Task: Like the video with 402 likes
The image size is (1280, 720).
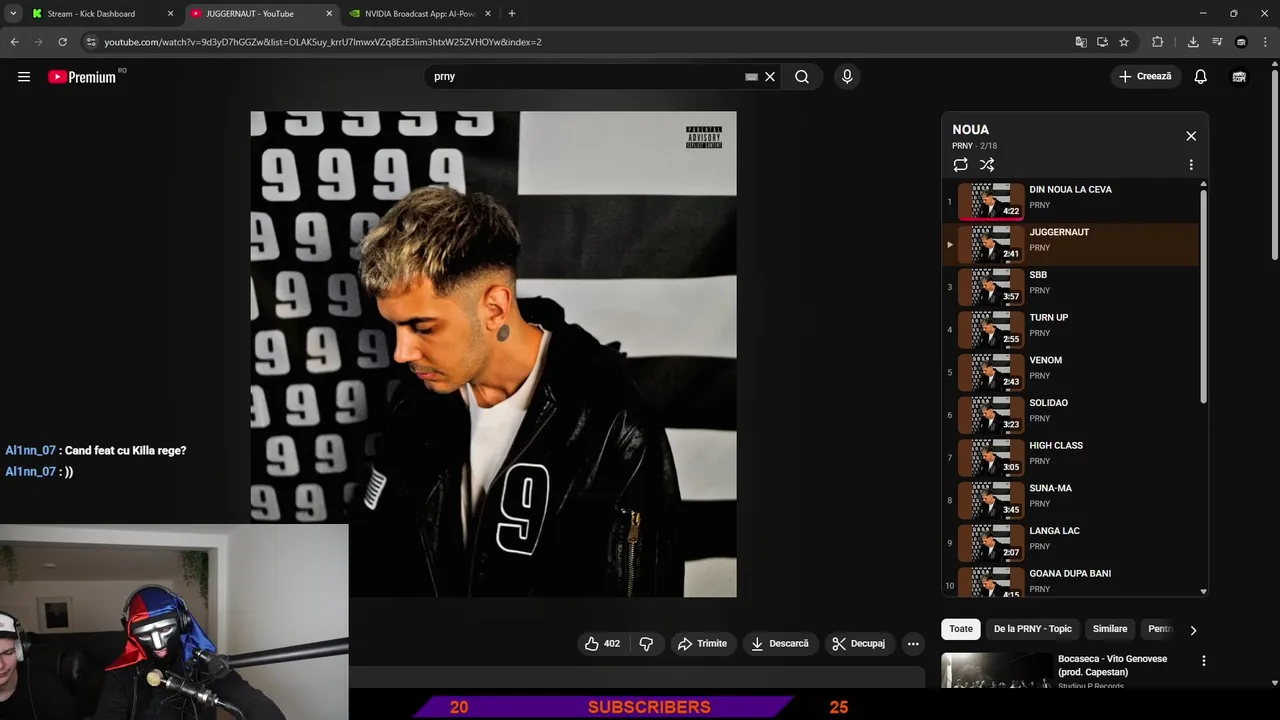Action: tap(602, 644)
